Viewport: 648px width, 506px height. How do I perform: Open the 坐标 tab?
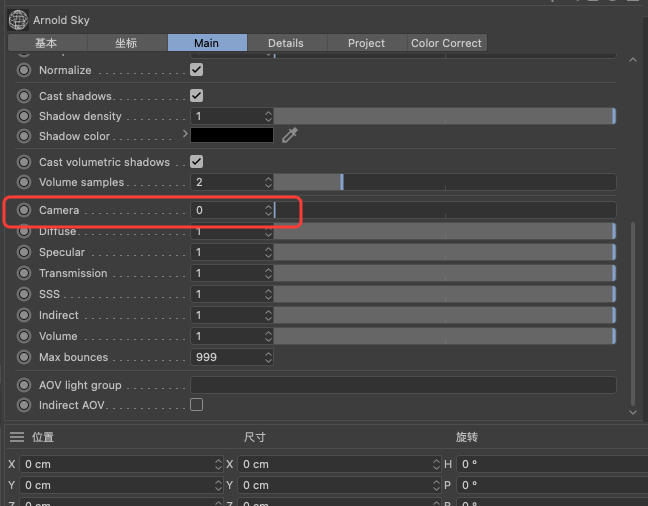127,43
